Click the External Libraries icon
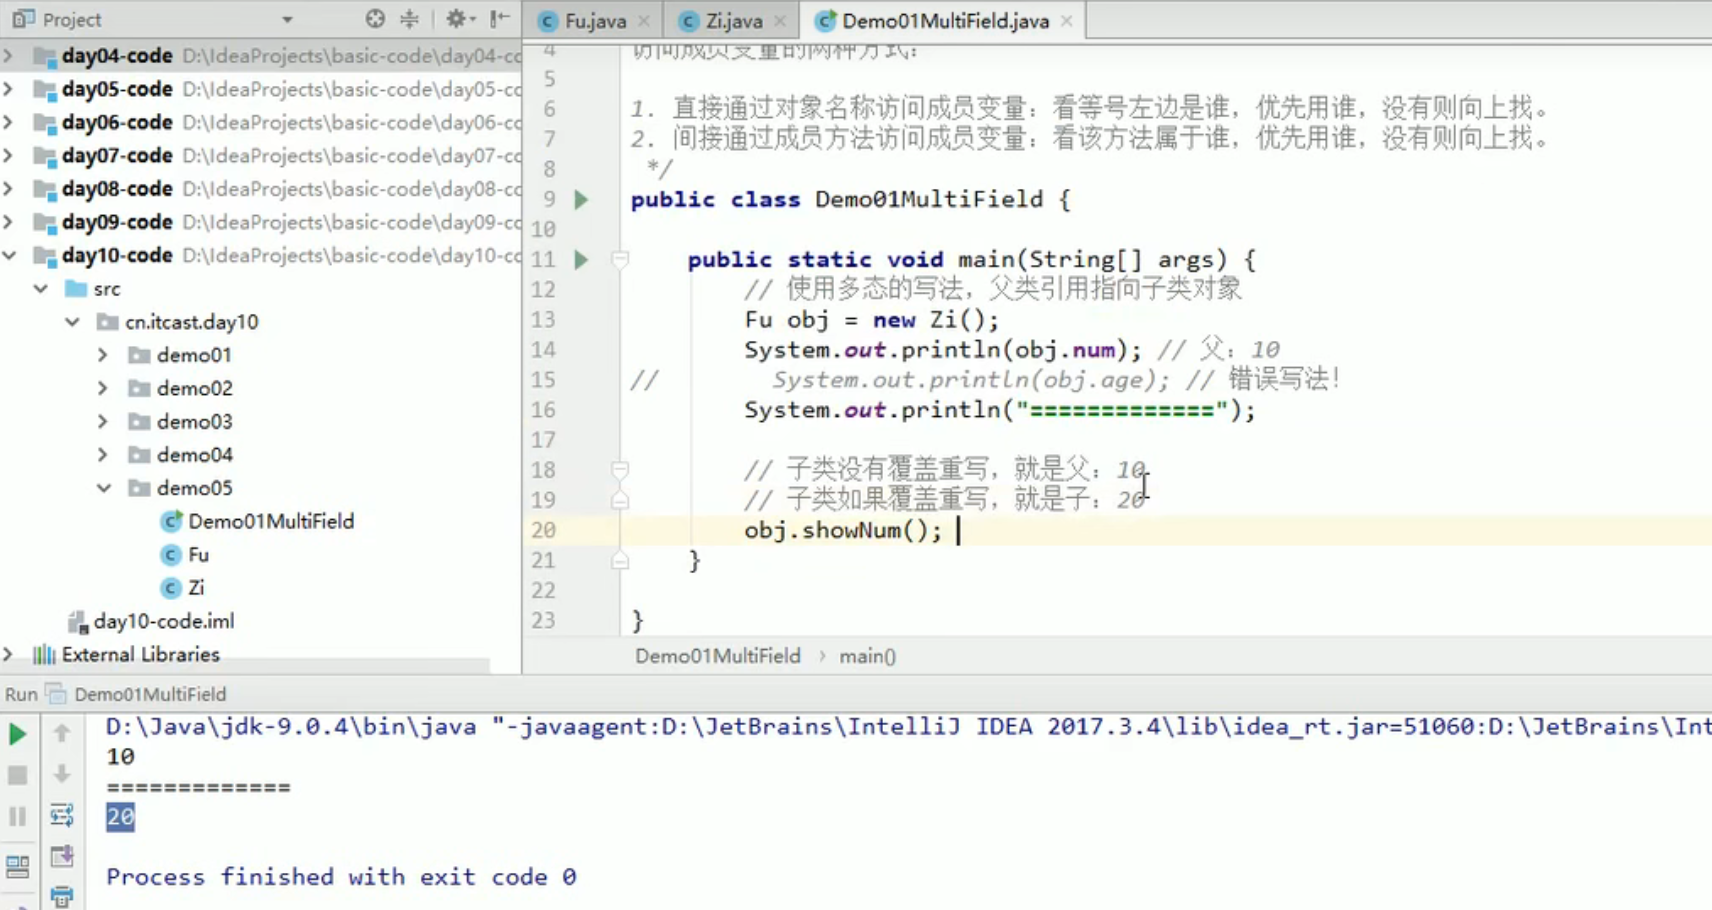The image size is (1712, 910). (44, 654)
